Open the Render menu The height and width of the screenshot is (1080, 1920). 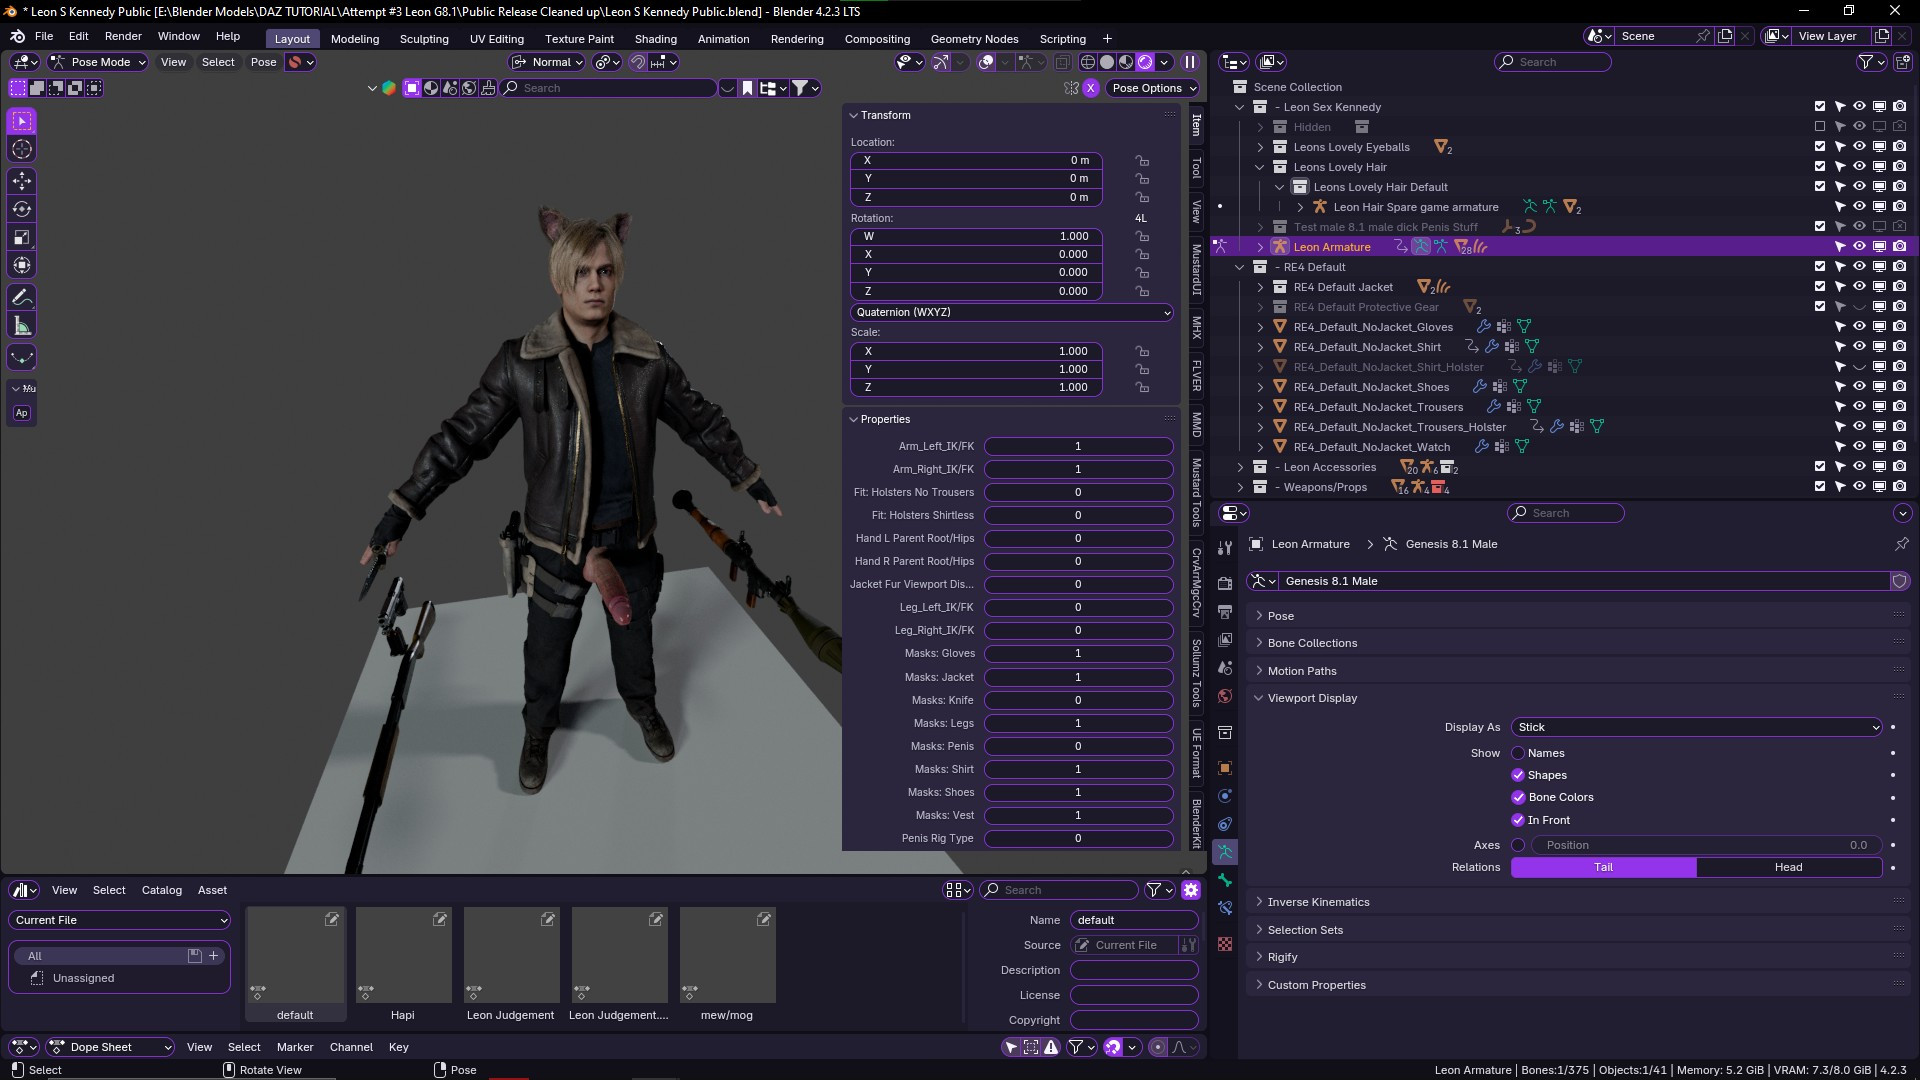(123, 36)
